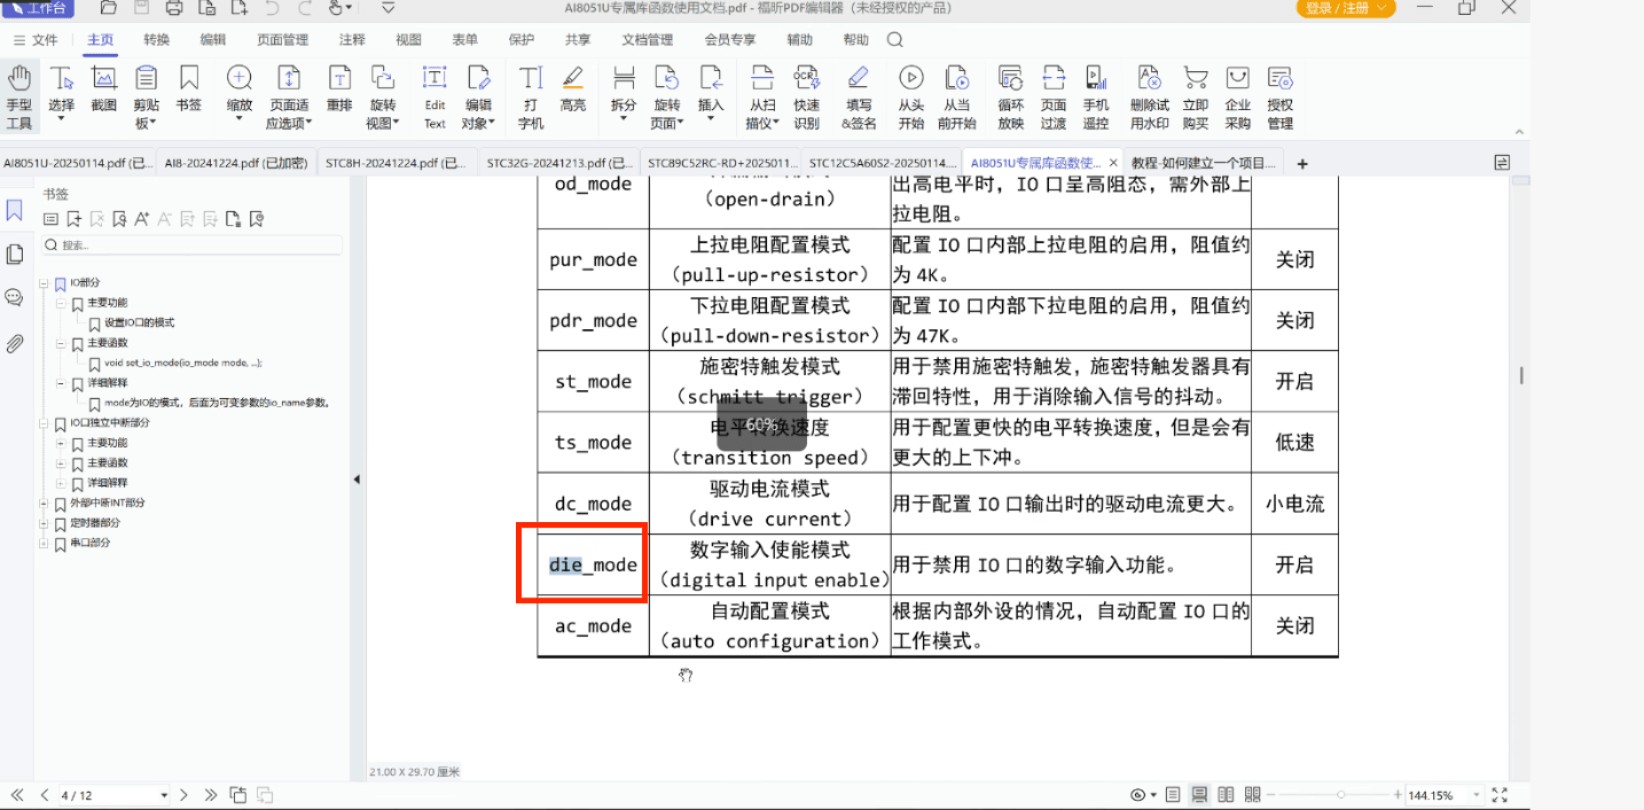Expand the 串口部分 bookmark node
The height and width of the screenshot is (810, 1644).
tap(44, 543)
